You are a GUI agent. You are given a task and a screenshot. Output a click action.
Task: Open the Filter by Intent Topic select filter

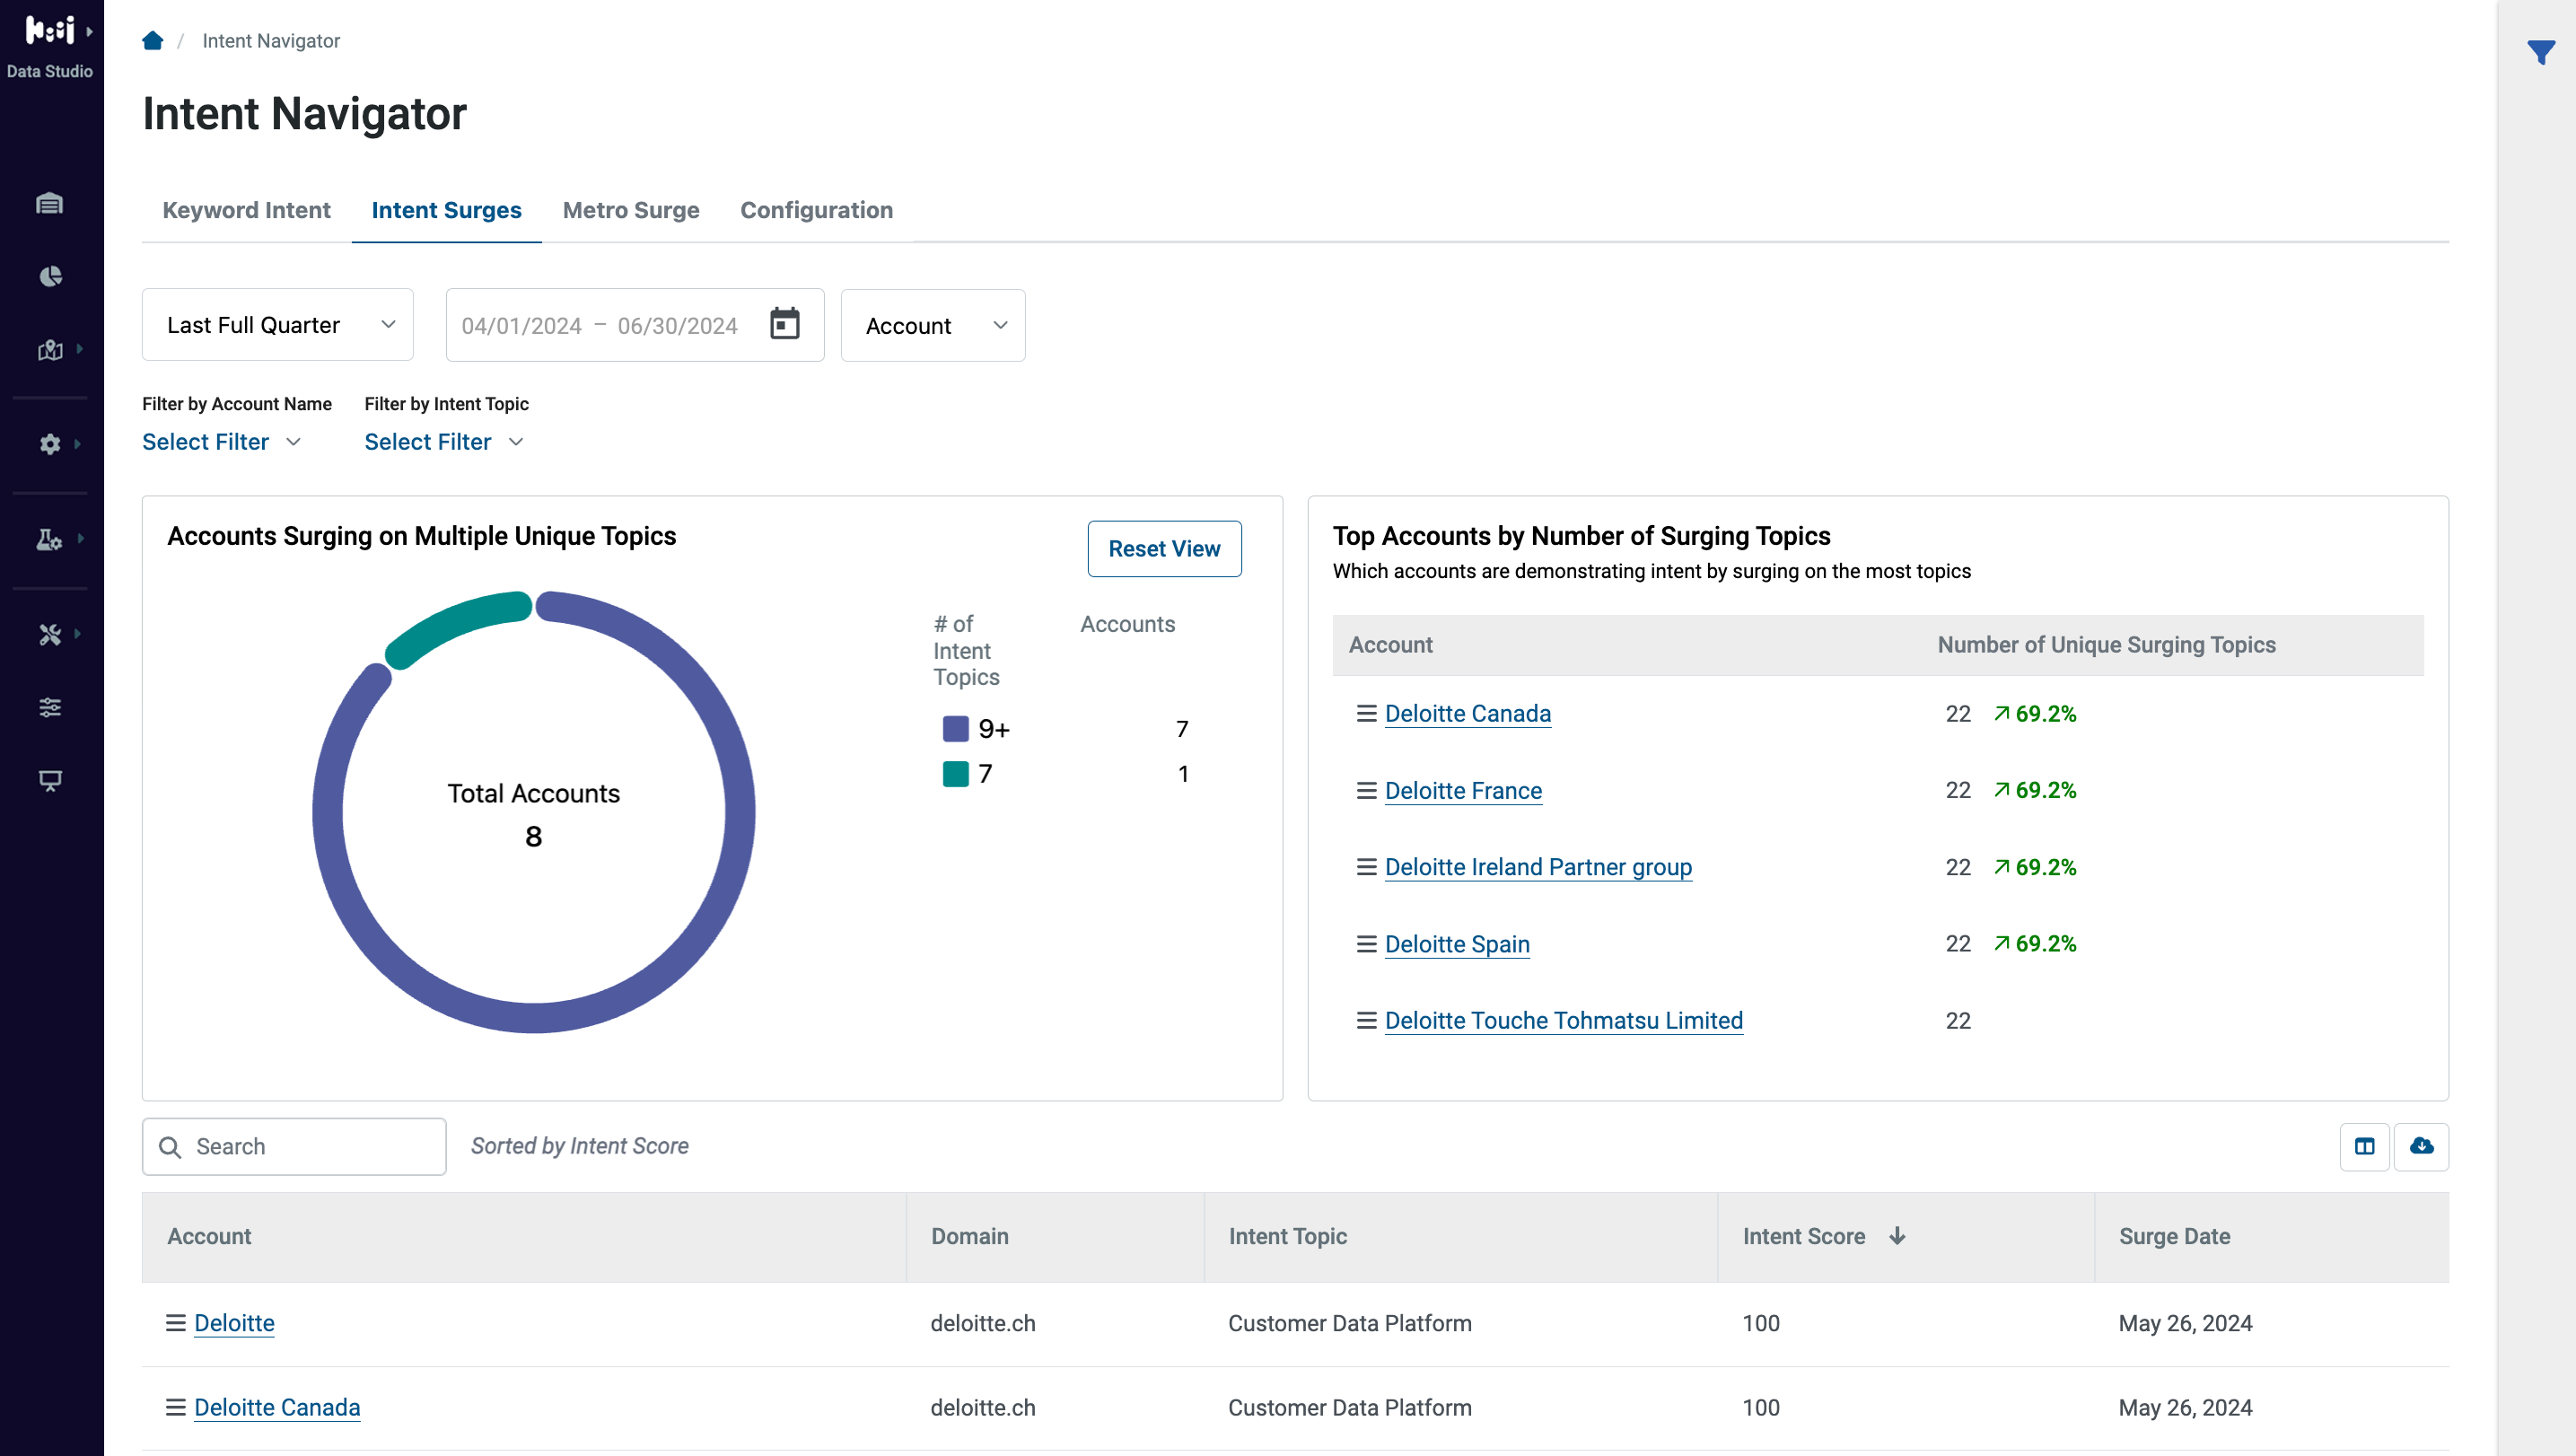pos(444,442)
